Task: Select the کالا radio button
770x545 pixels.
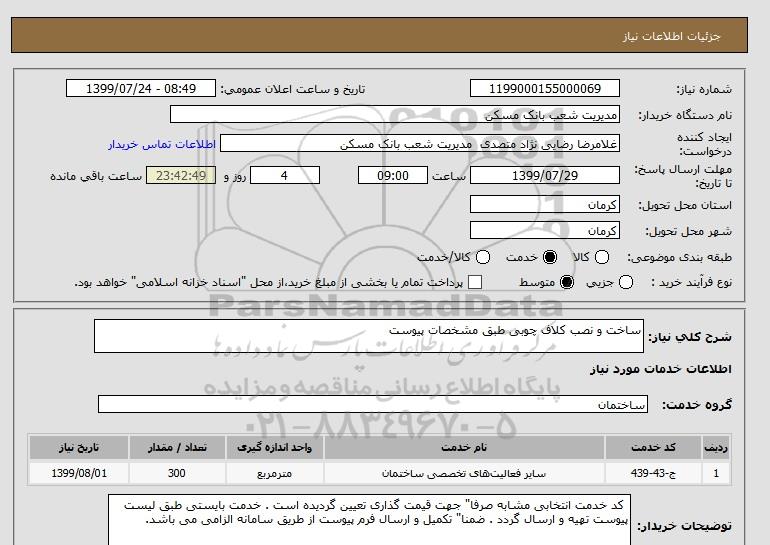Action: (602, 257)
